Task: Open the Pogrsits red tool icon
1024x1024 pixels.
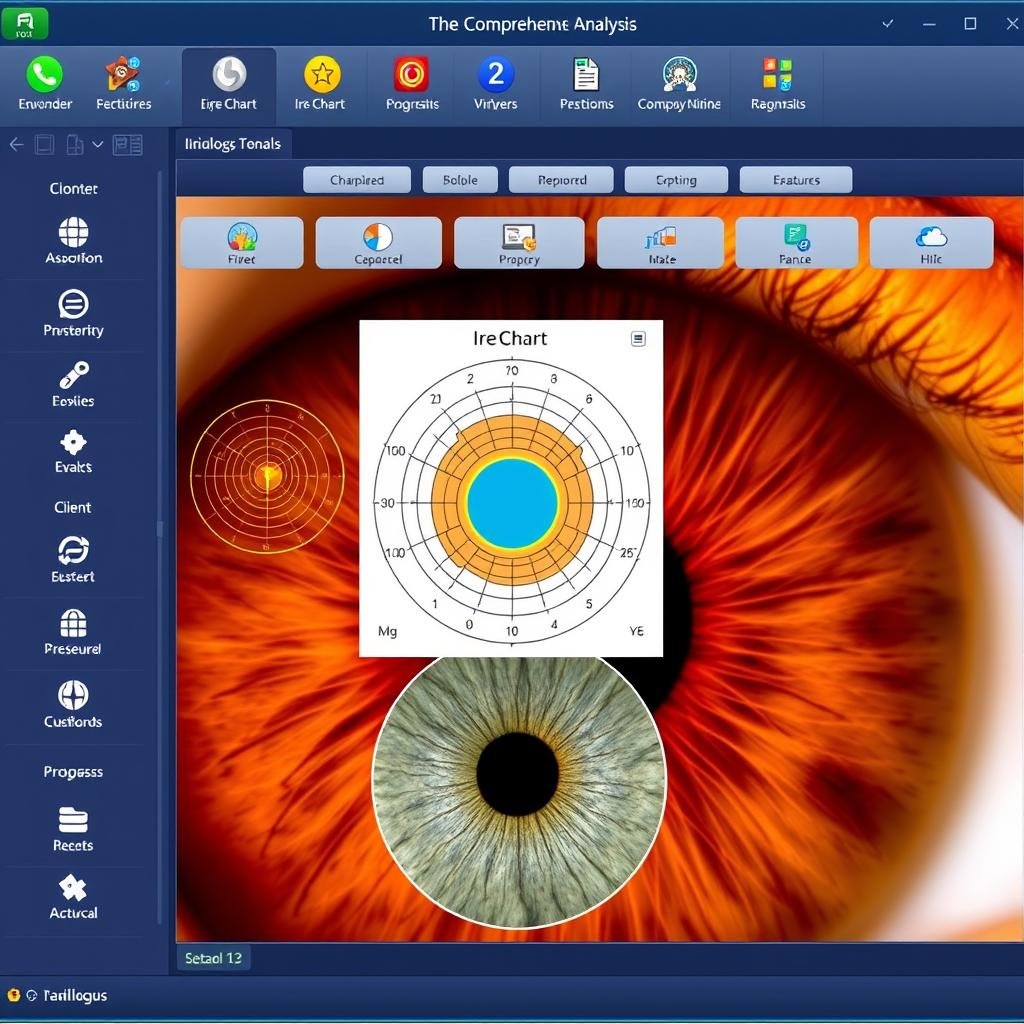Action: [411, 84]
